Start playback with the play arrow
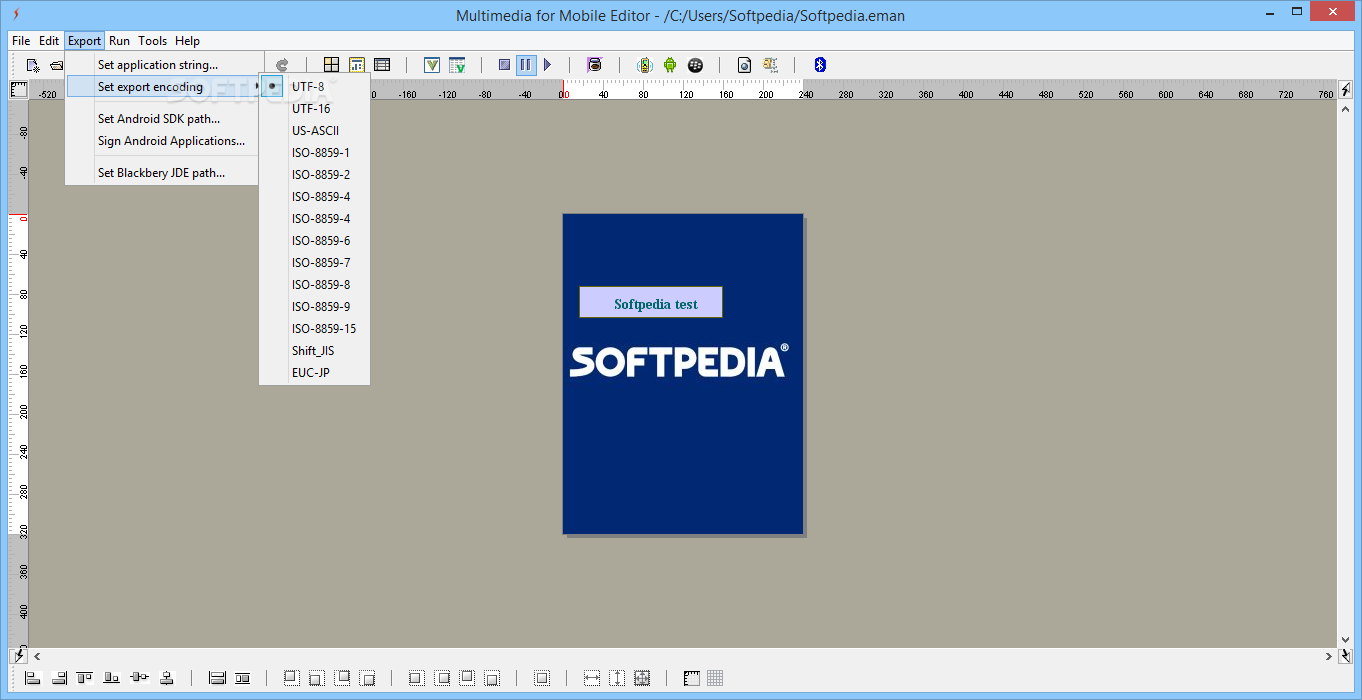Screen dimensions: 1362x700 coord(547,65)
